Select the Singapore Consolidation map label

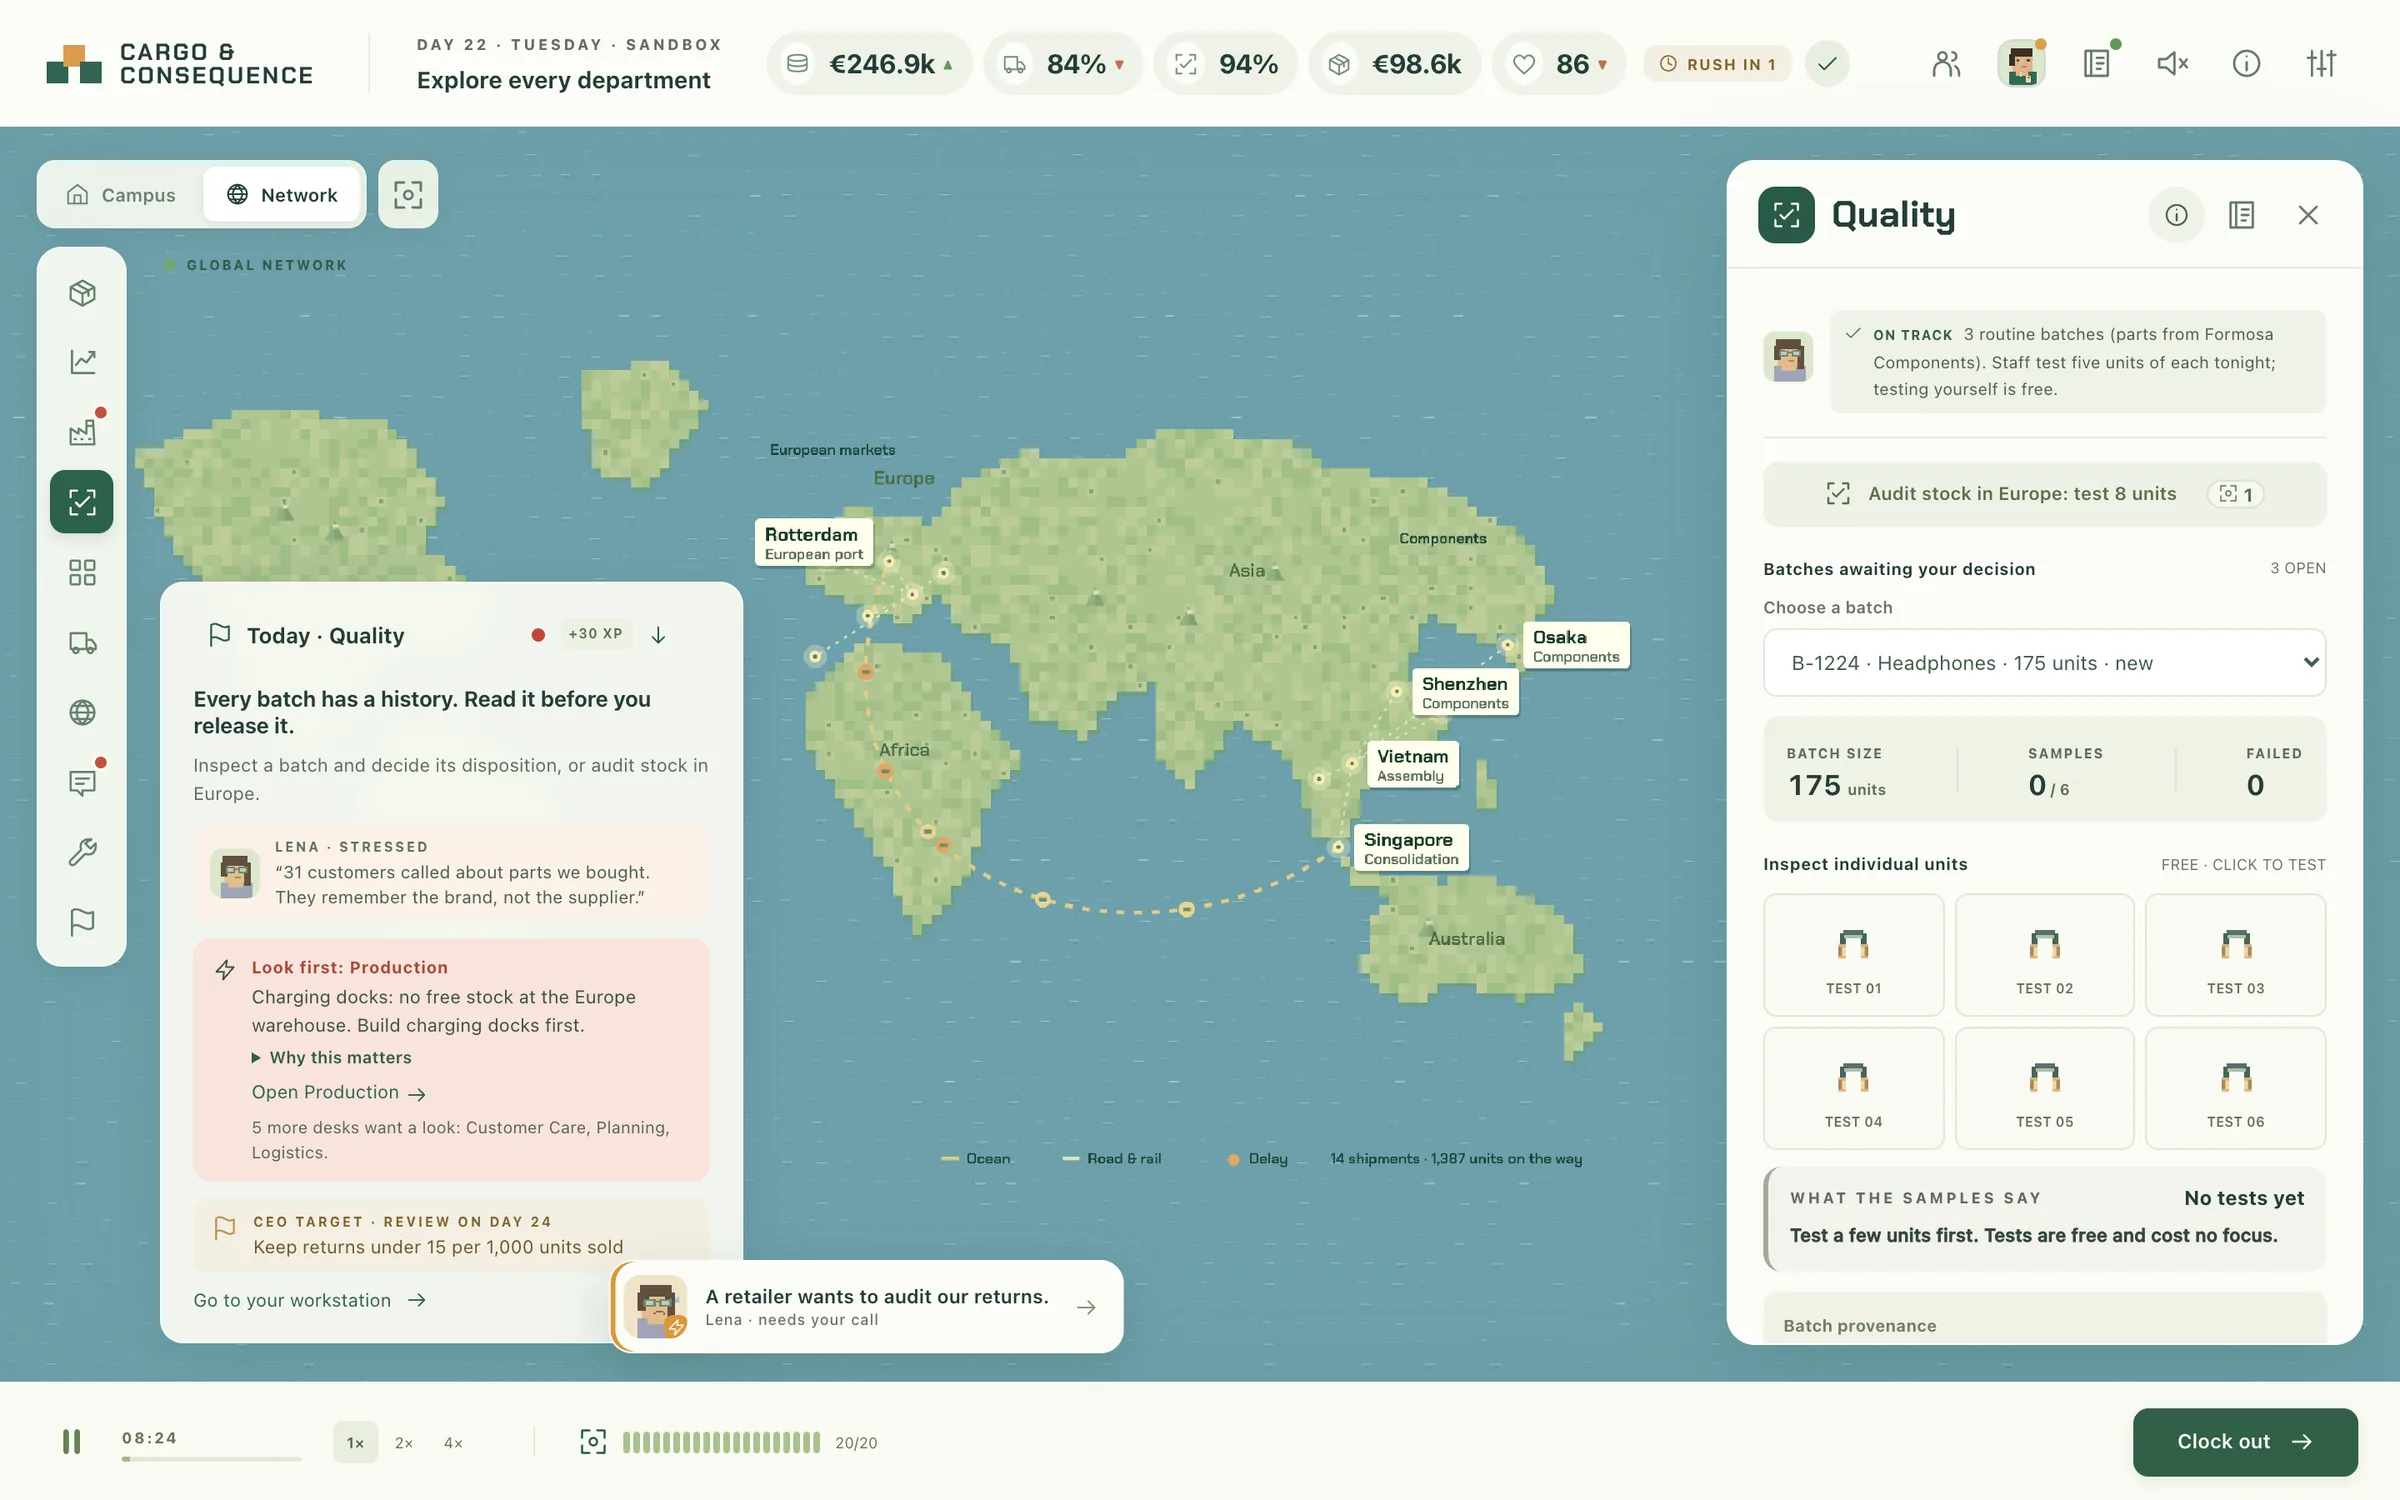click(1410, 847)
